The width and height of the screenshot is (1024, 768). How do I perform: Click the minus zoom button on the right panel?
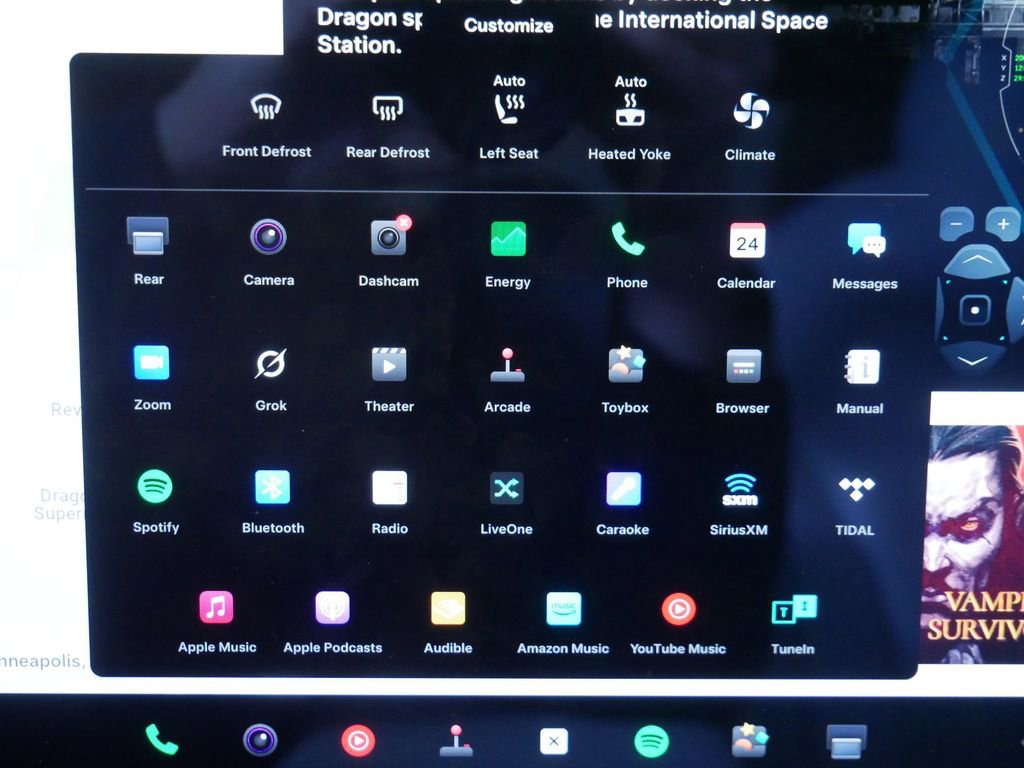(956, 224)
